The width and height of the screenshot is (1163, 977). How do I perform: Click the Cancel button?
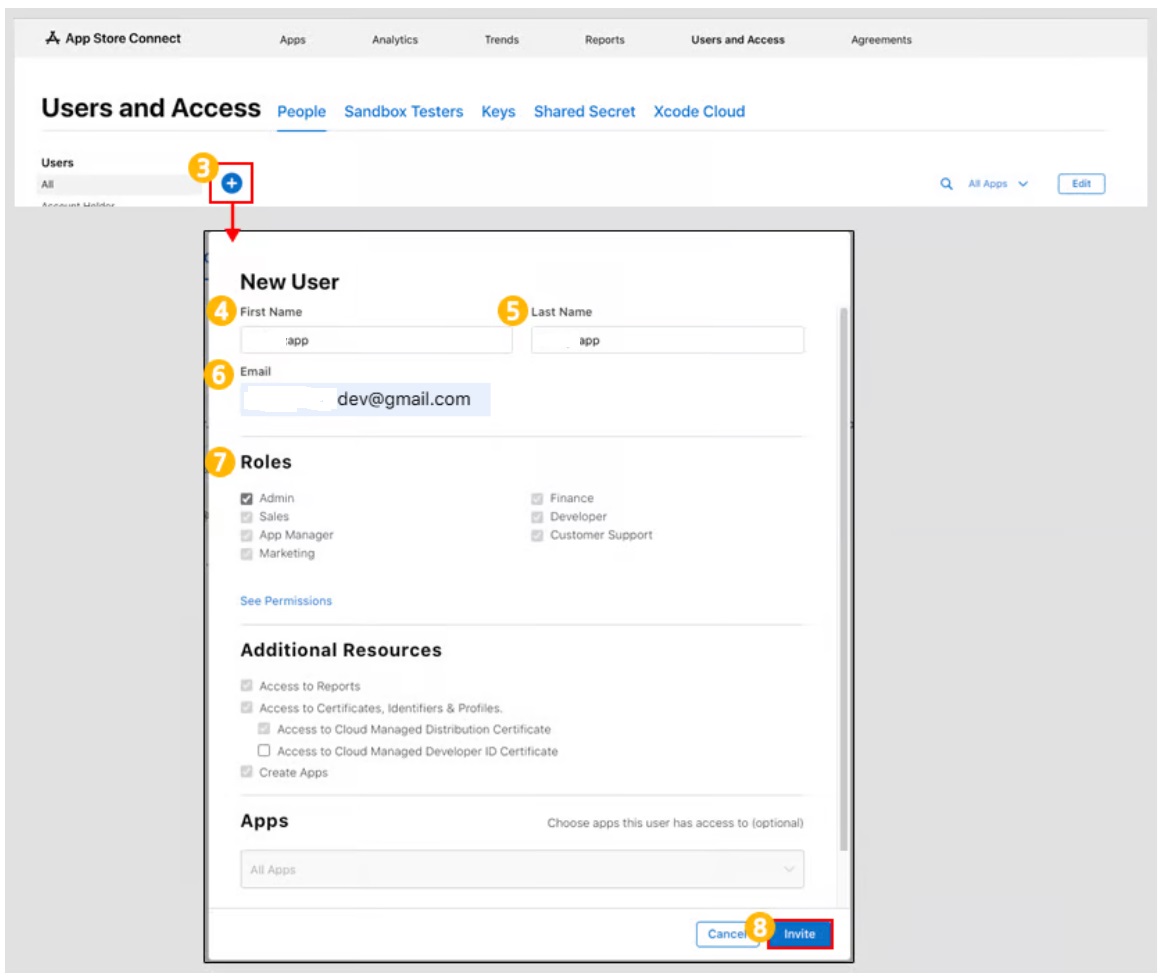click(727, 934)
